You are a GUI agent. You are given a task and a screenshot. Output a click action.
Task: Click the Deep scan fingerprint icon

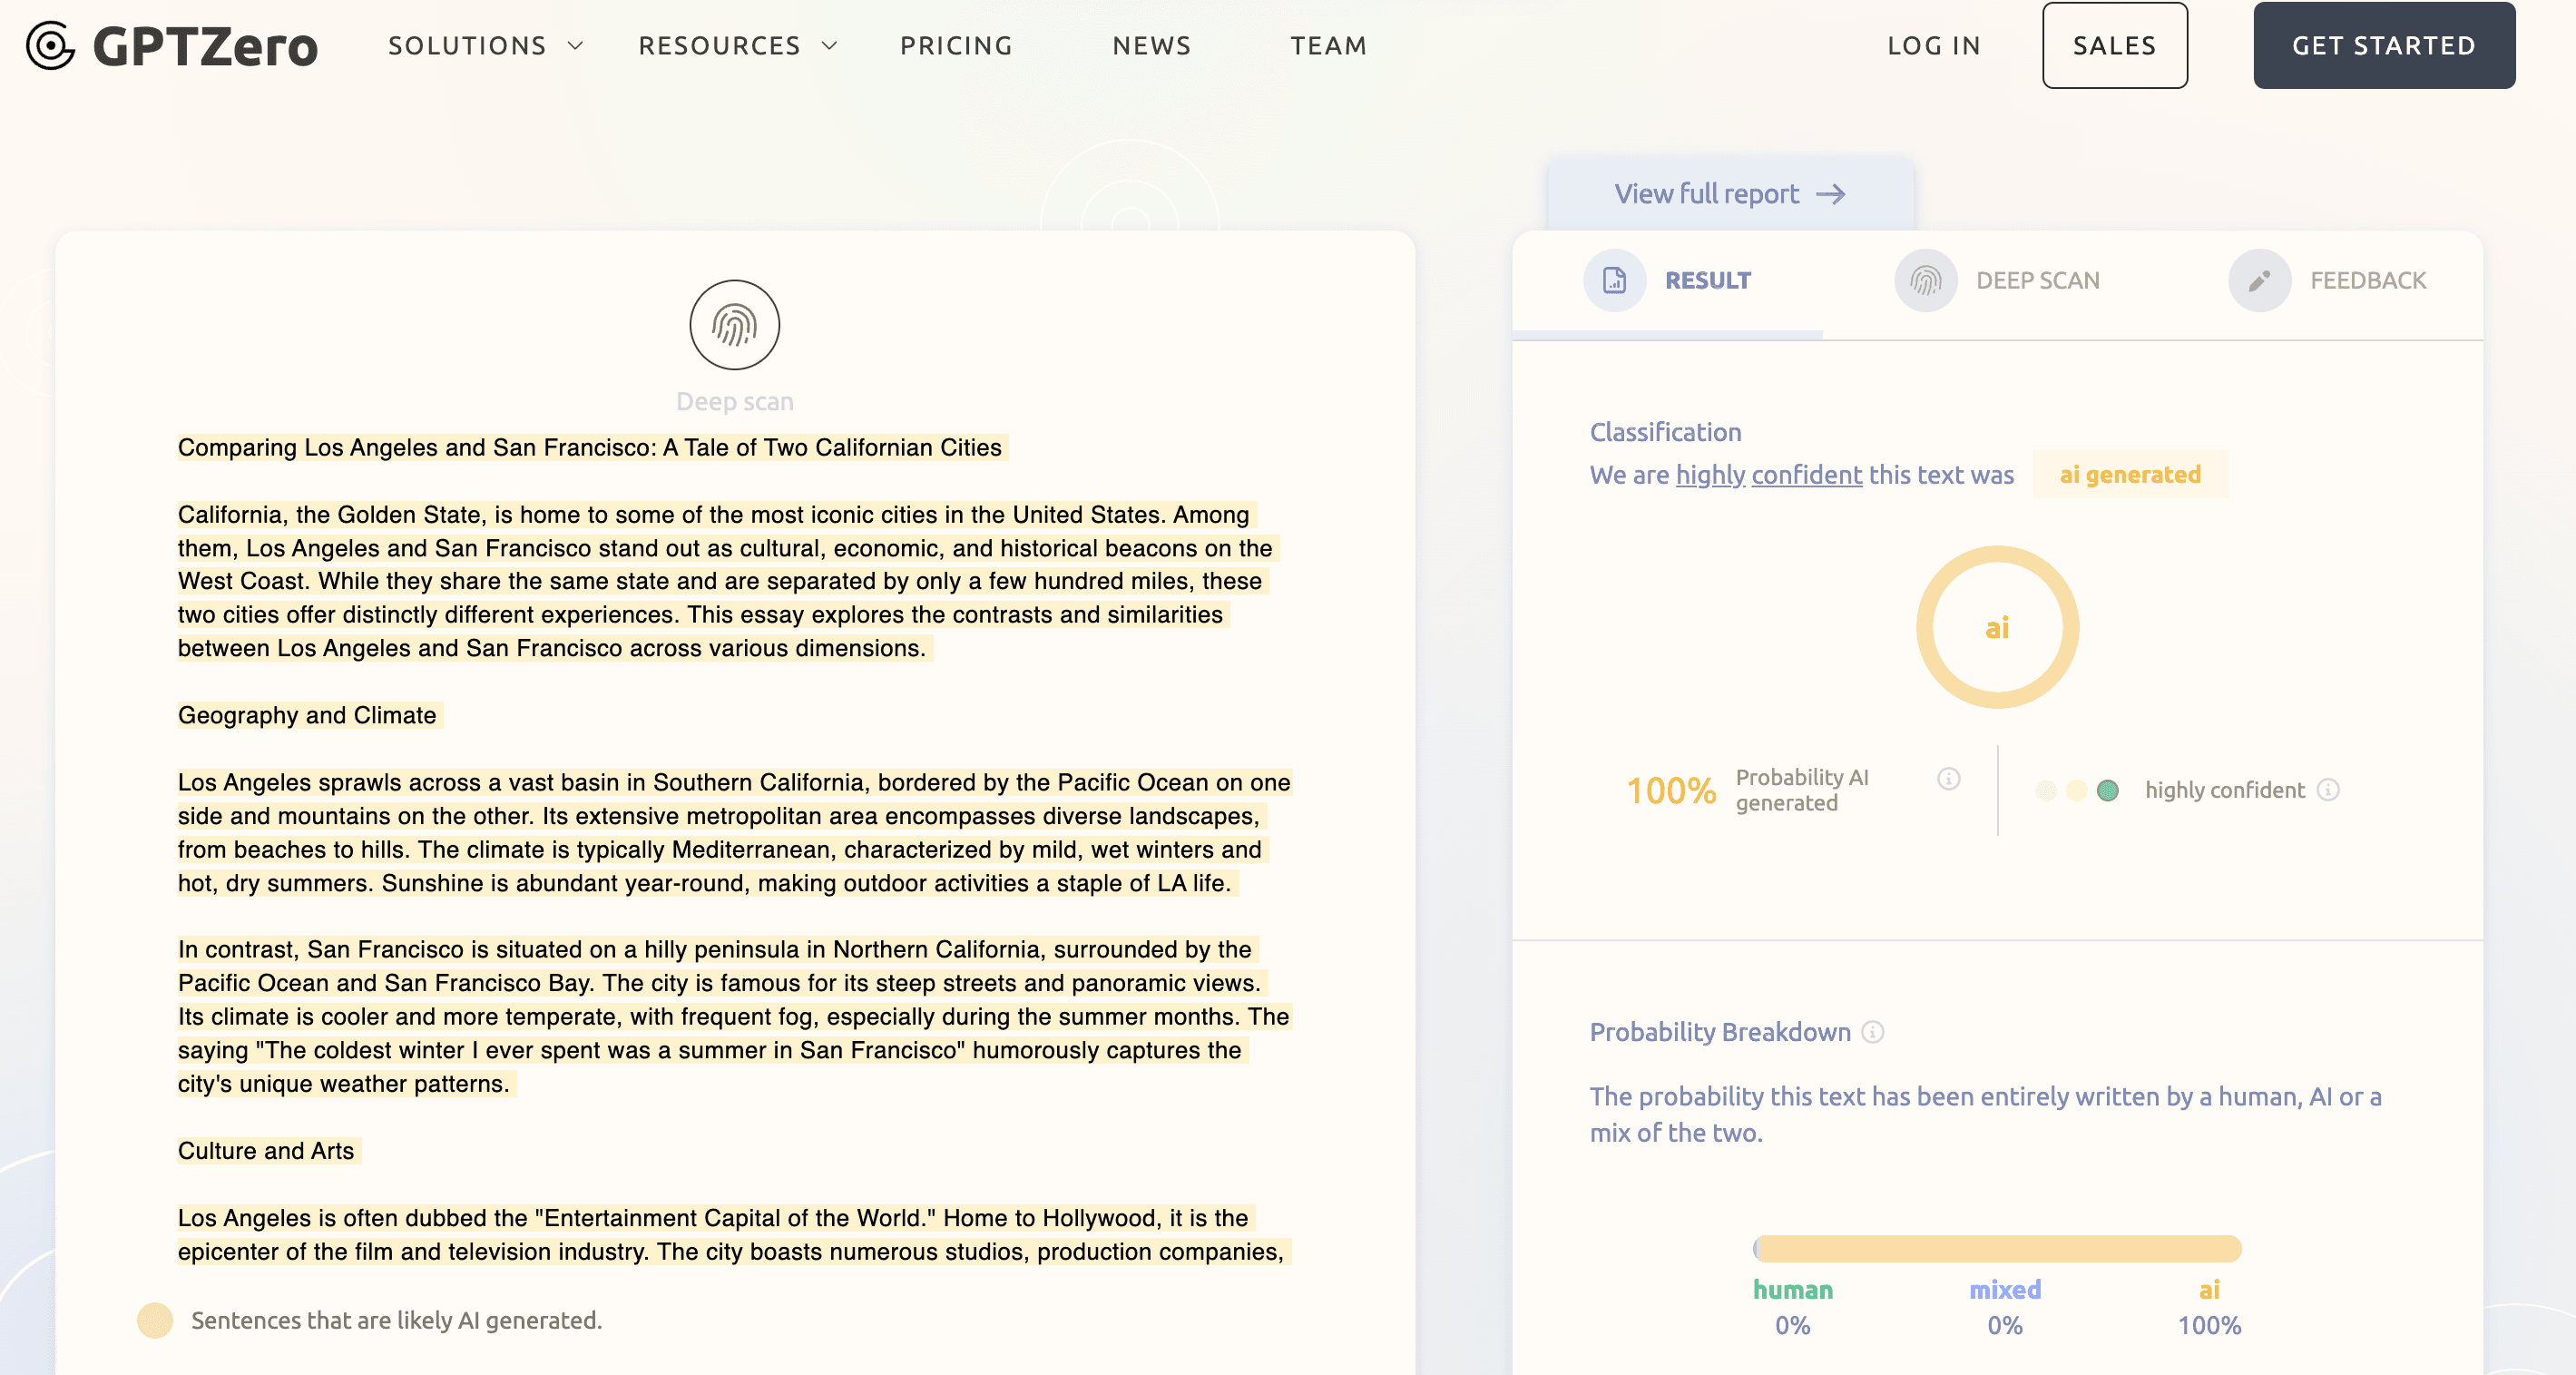pyautogui.click(x=734, y=325)
